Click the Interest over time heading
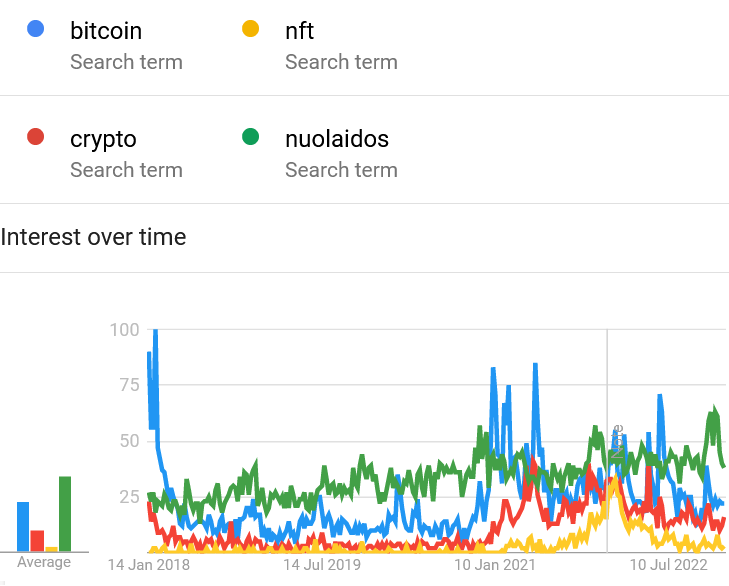Viewport: 729px width, 586px height. [93, 237]
